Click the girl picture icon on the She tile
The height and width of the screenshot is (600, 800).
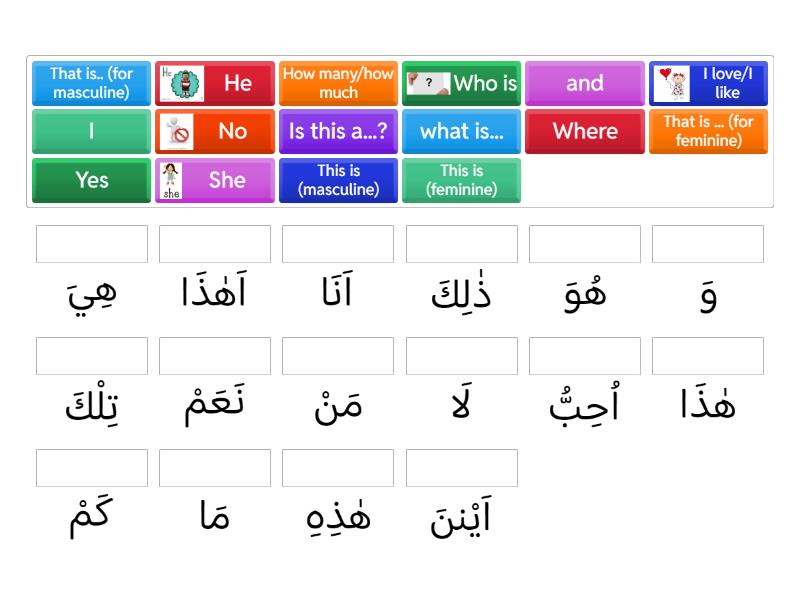pyautogui.click(x=173, y=180)
